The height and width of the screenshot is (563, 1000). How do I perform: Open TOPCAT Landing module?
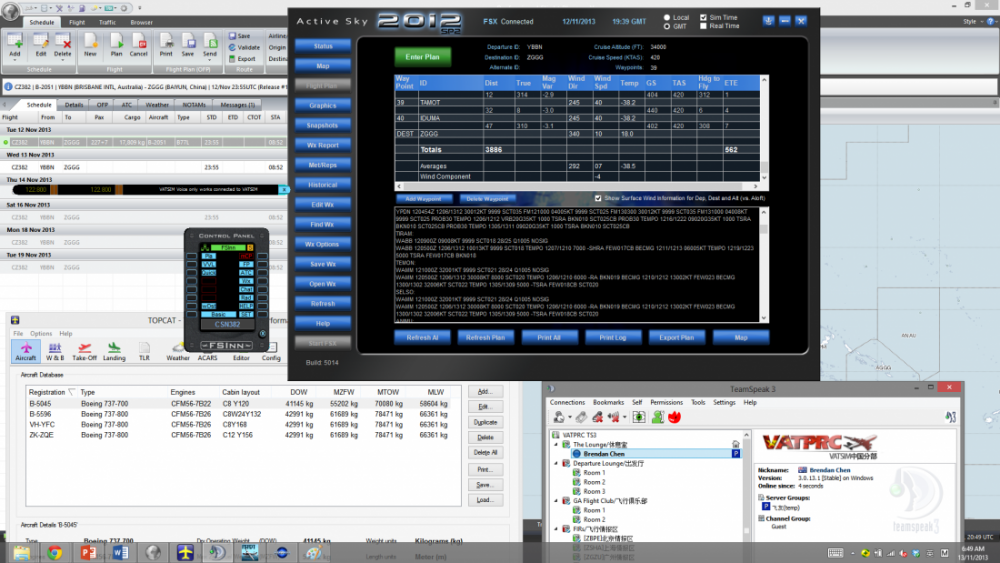click(x=114, y=351)
